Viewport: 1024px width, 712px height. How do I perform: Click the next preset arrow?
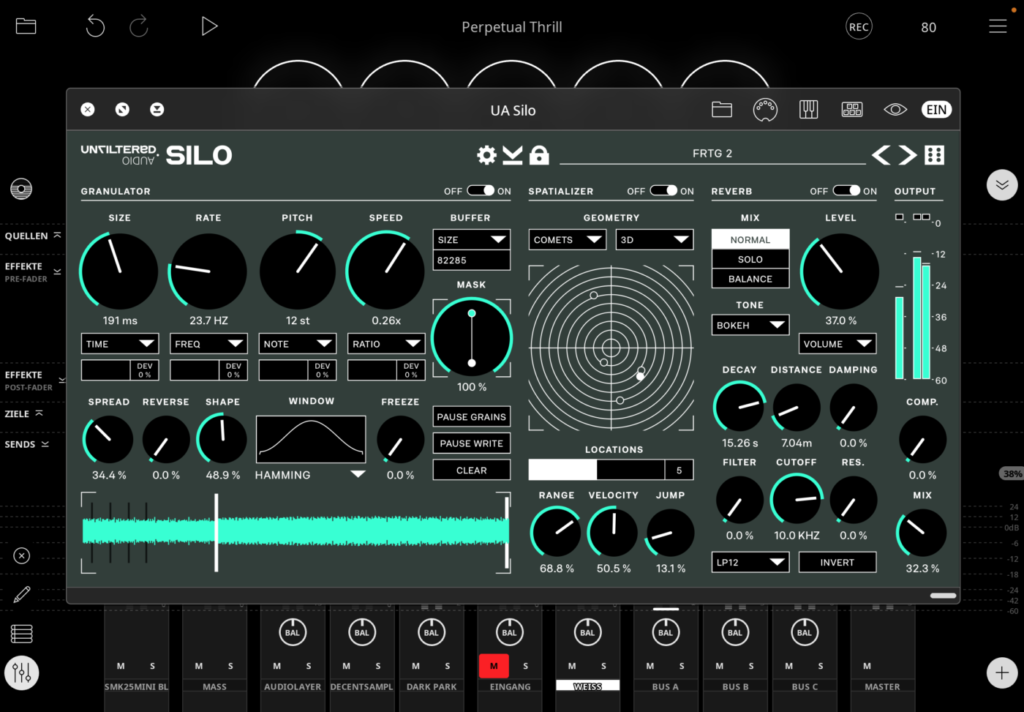tap(907, 155)
